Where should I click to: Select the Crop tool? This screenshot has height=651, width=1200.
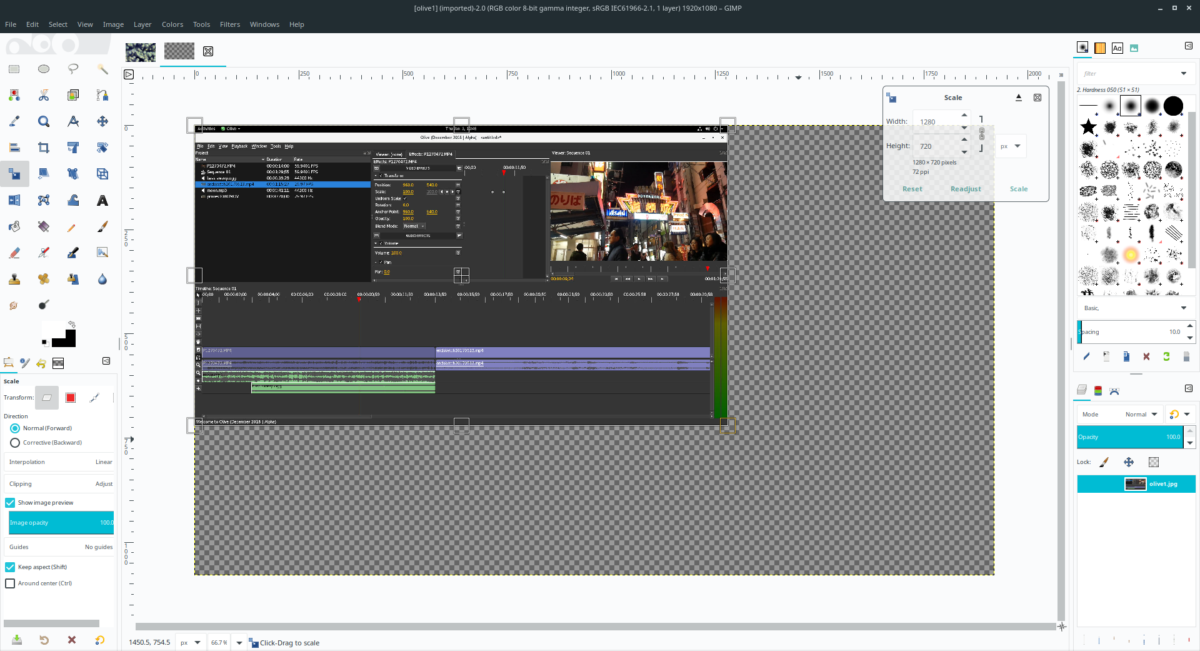click(43, 147)
